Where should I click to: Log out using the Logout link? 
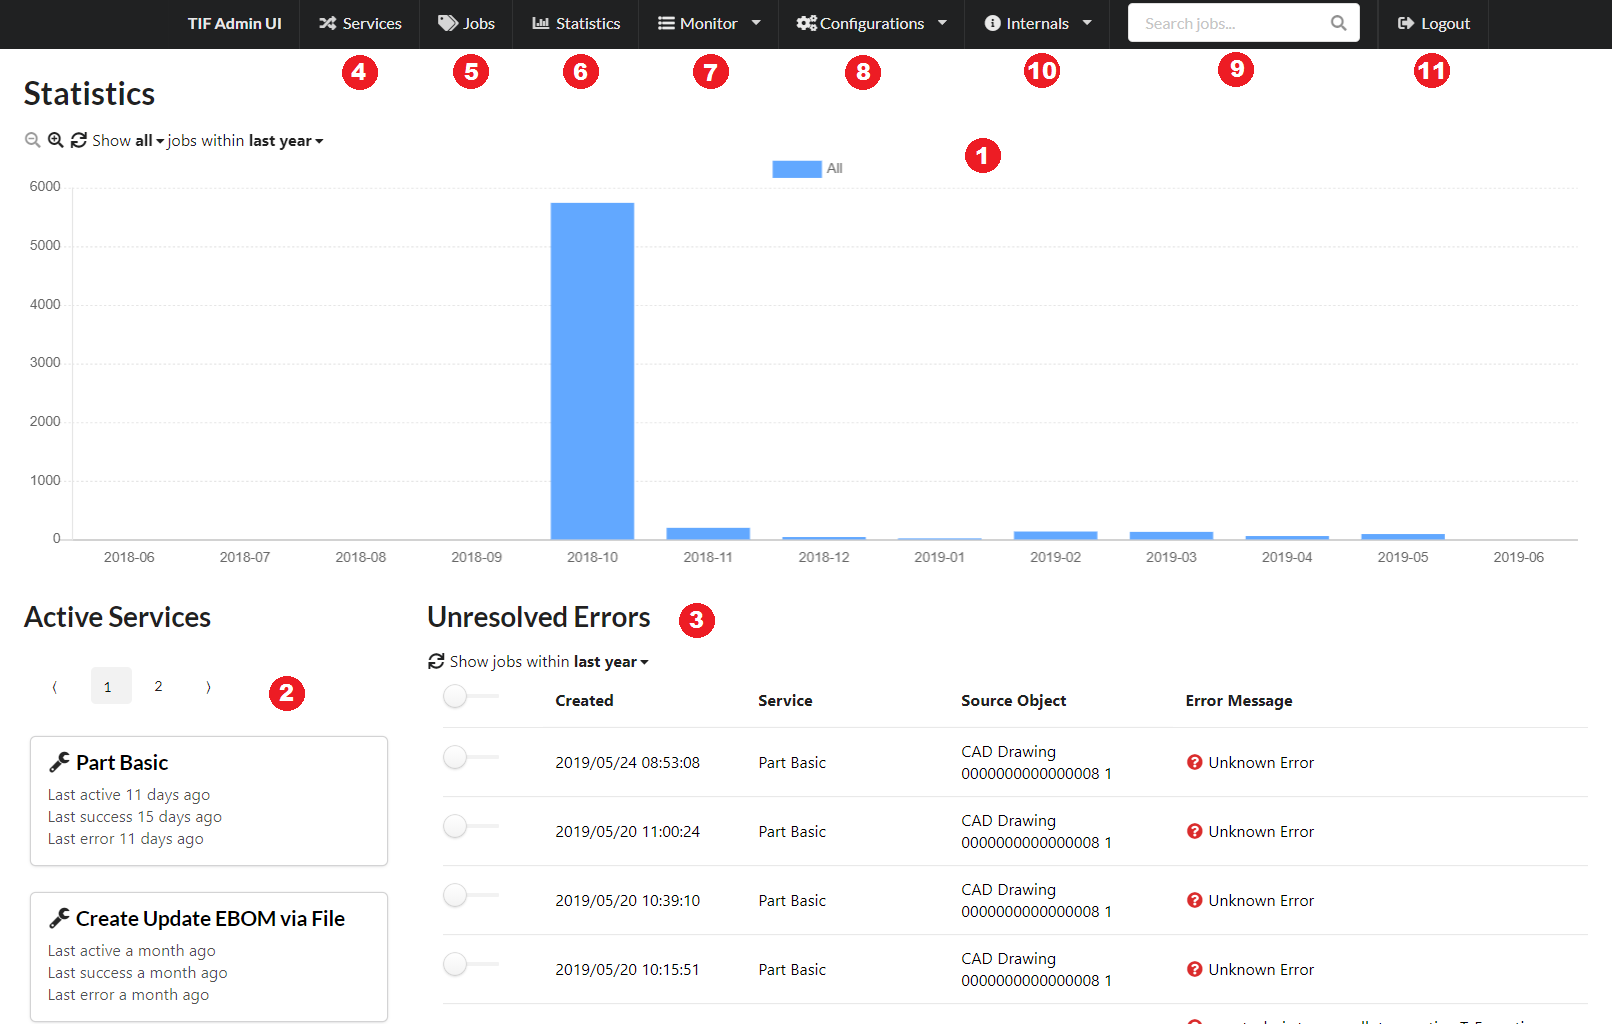tap(1434, 24)
